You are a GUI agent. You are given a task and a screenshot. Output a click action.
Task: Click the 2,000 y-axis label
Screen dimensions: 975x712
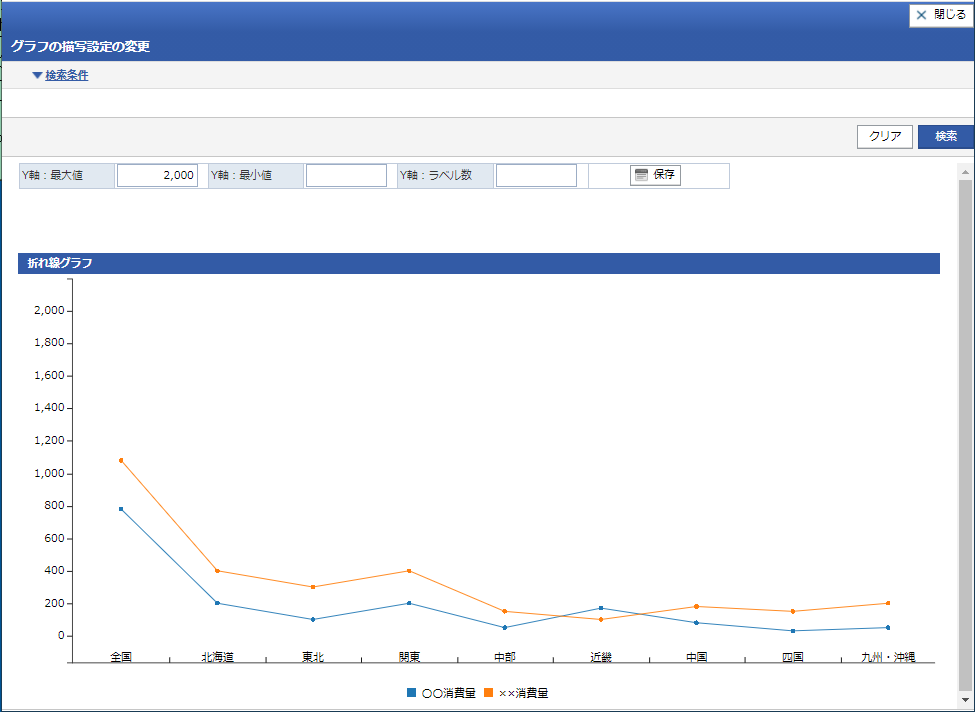[x=49, y=310]
